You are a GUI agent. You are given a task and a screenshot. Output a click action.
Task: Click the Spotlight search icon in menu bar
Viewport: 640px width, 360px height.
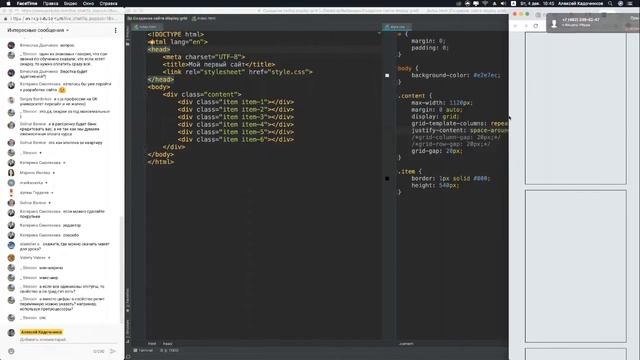(x=610, y=3)
